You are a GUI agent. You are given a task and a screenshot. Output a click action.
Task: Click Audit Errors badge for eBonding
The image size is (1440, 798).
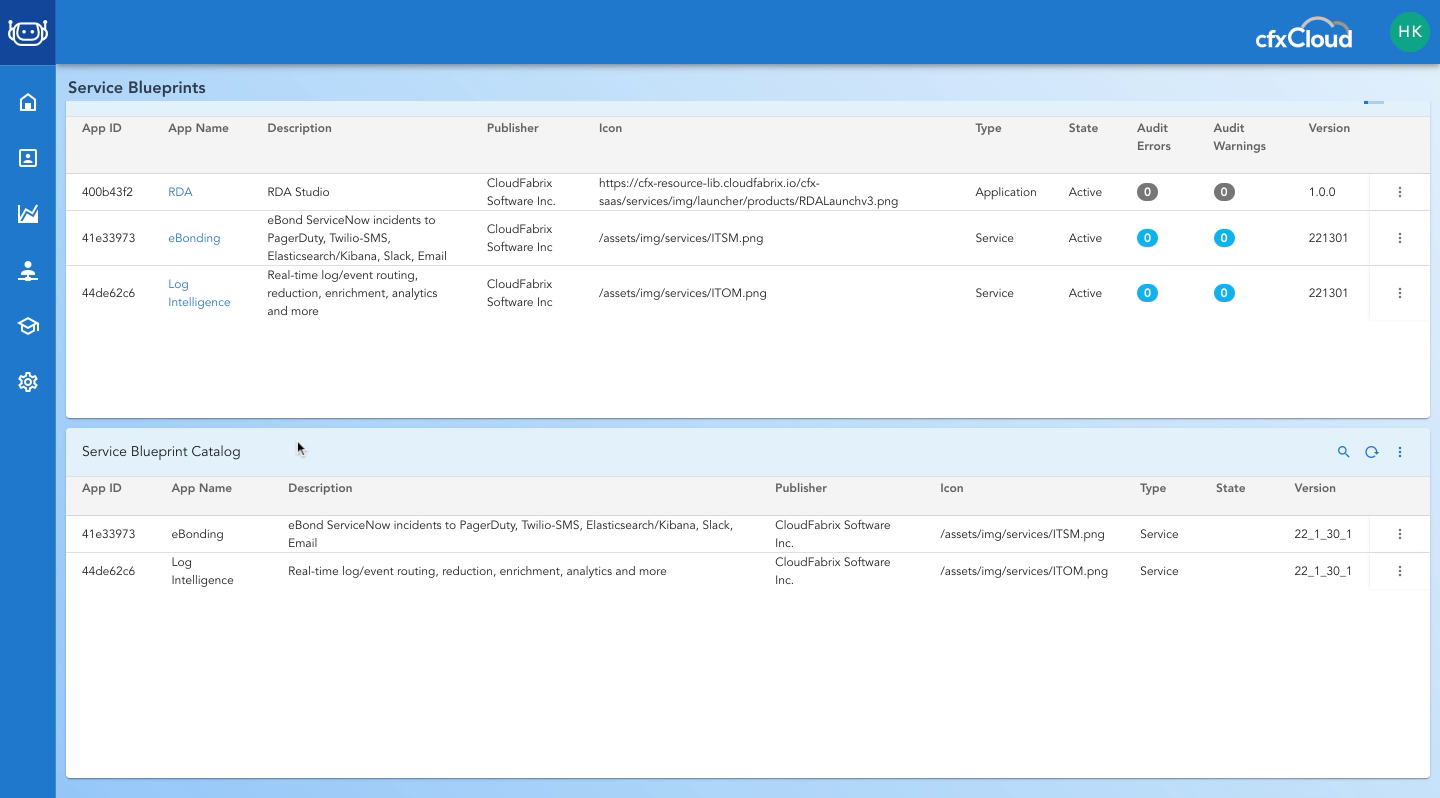coord(1147,238)
